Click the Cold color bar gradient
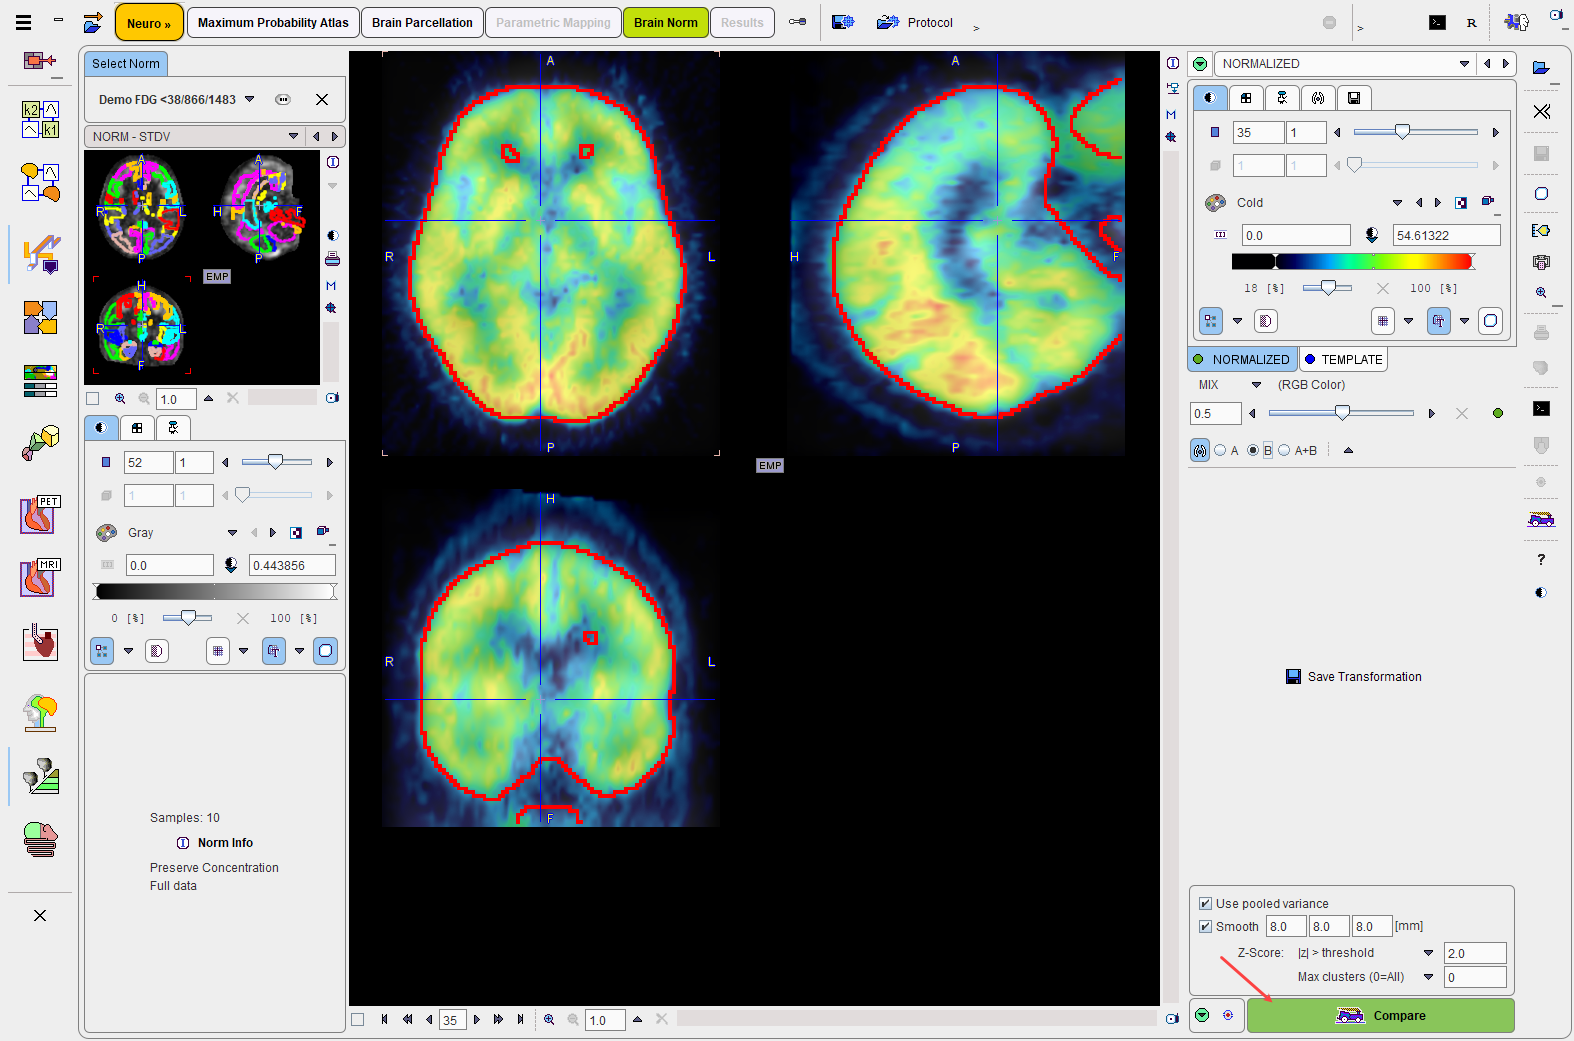The image size is (1574, 1041). point(1352,262)
